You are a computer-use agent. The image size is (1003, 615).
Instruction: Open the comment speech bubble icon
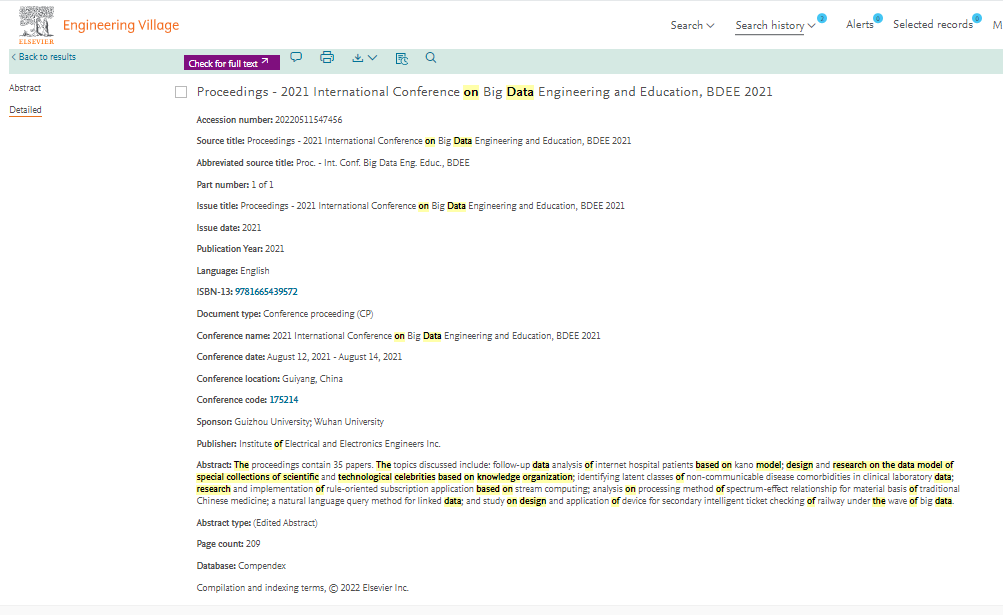click(296, 58)
